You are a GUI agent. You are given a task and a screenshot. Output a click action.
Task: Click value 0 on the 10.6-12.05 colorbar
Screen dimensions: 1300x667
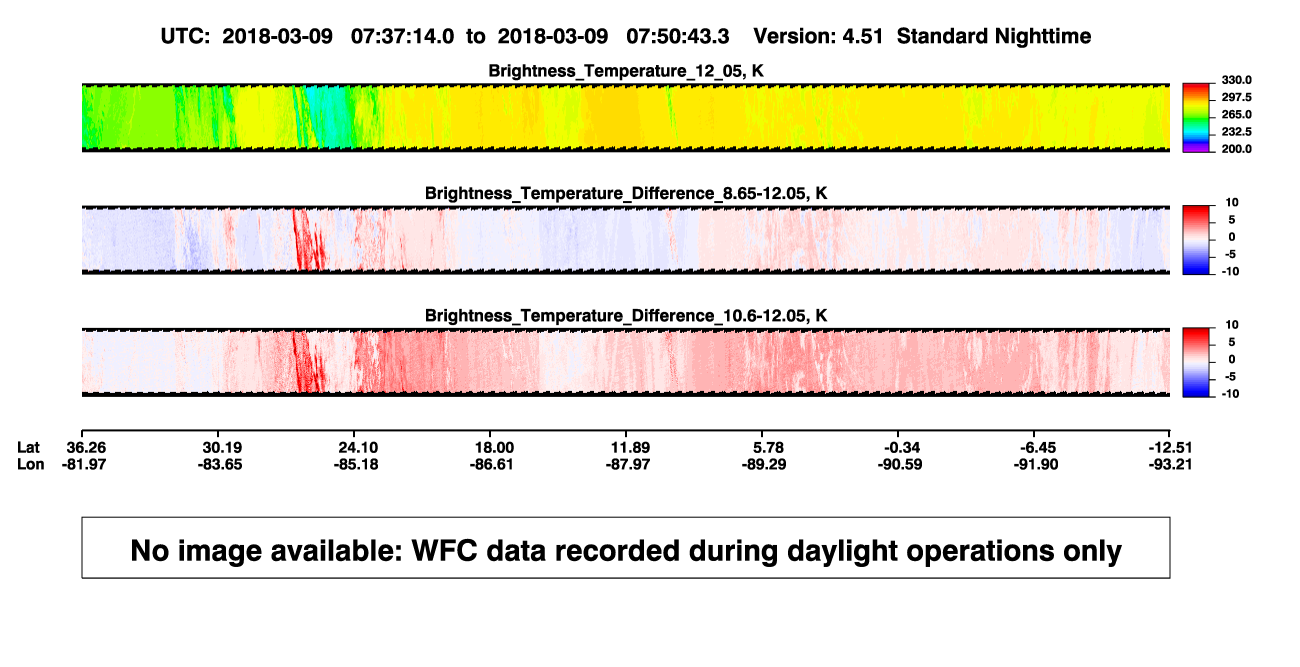pyautogui.click(x=1232, y=360)
